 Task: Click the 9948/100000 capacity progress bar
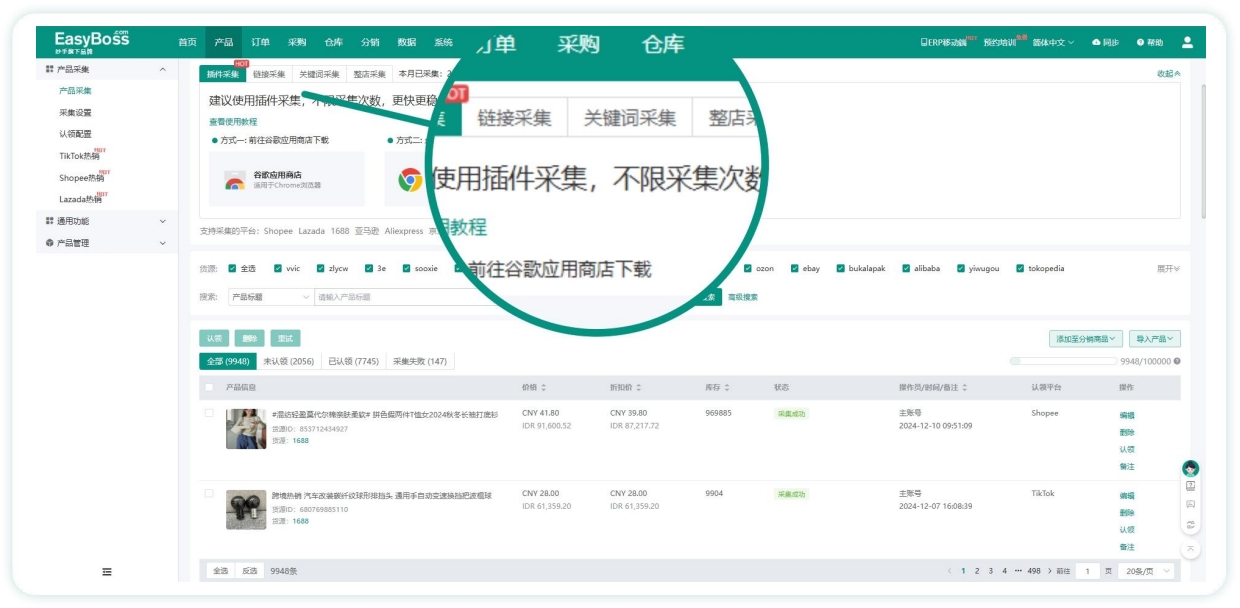click(1063, 361)
